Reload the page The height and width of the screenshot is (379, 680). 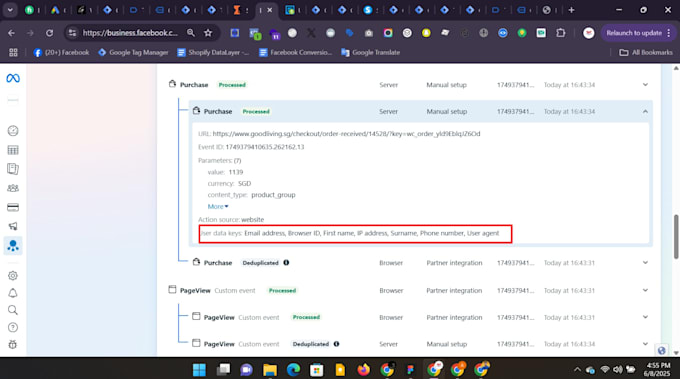(49, 33)
